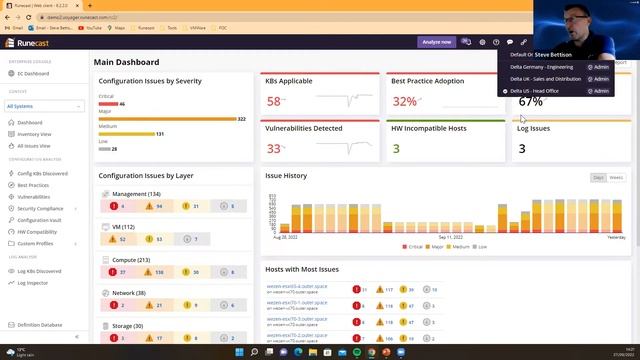Click VM layer medium issues icon
Screen dimensions: 640x360
click(x=149, y=239)
